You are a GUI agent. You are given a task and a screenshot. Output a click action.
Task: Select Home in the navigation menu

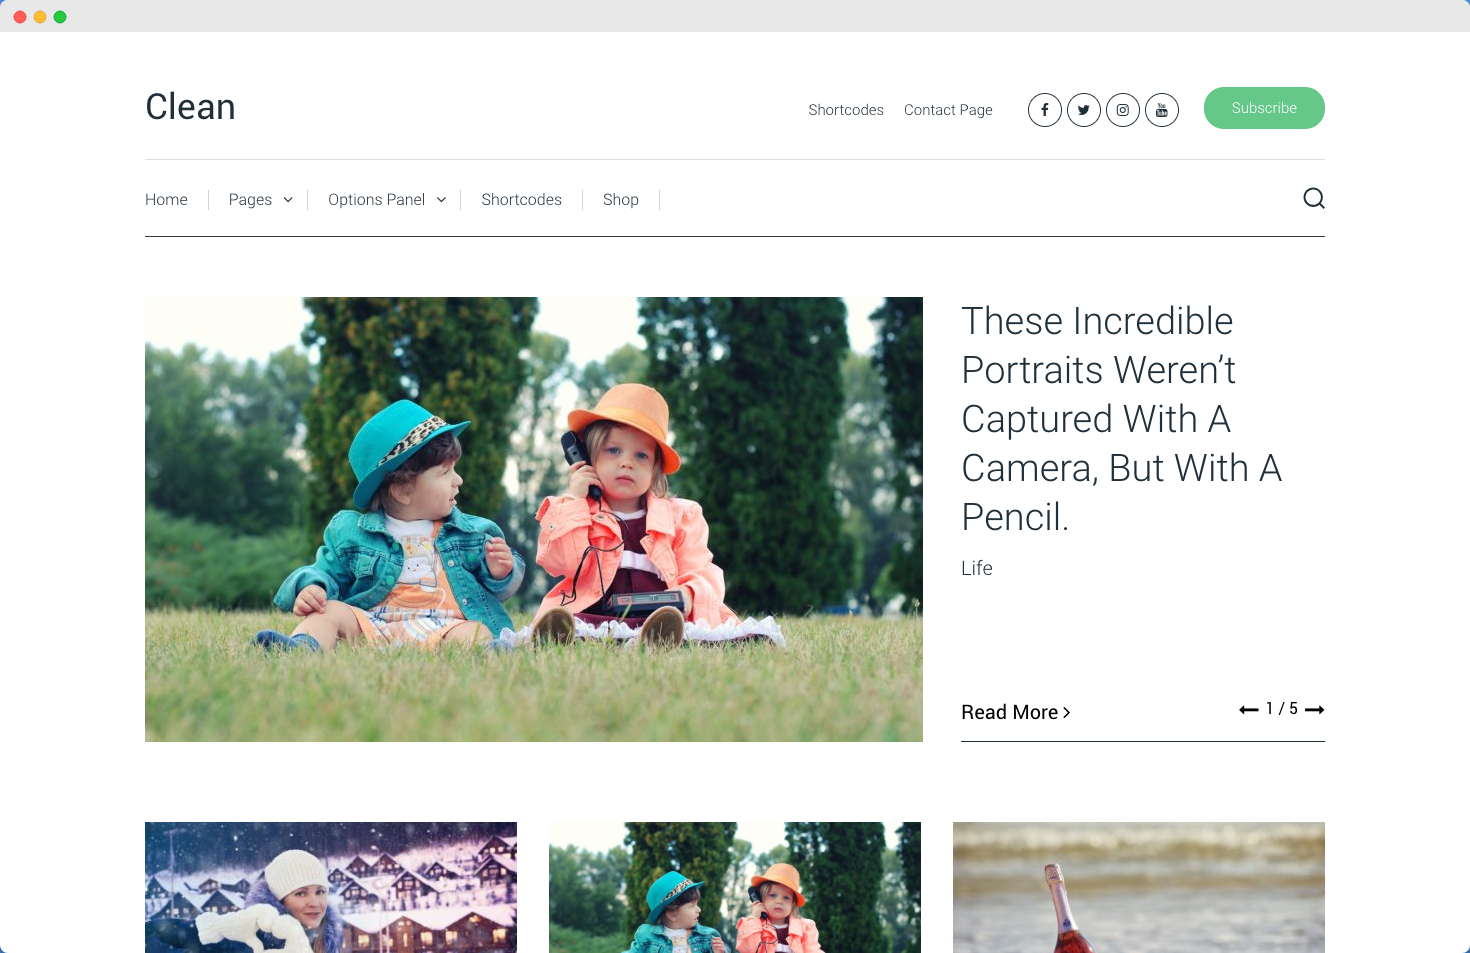click(x=166, y=200)
